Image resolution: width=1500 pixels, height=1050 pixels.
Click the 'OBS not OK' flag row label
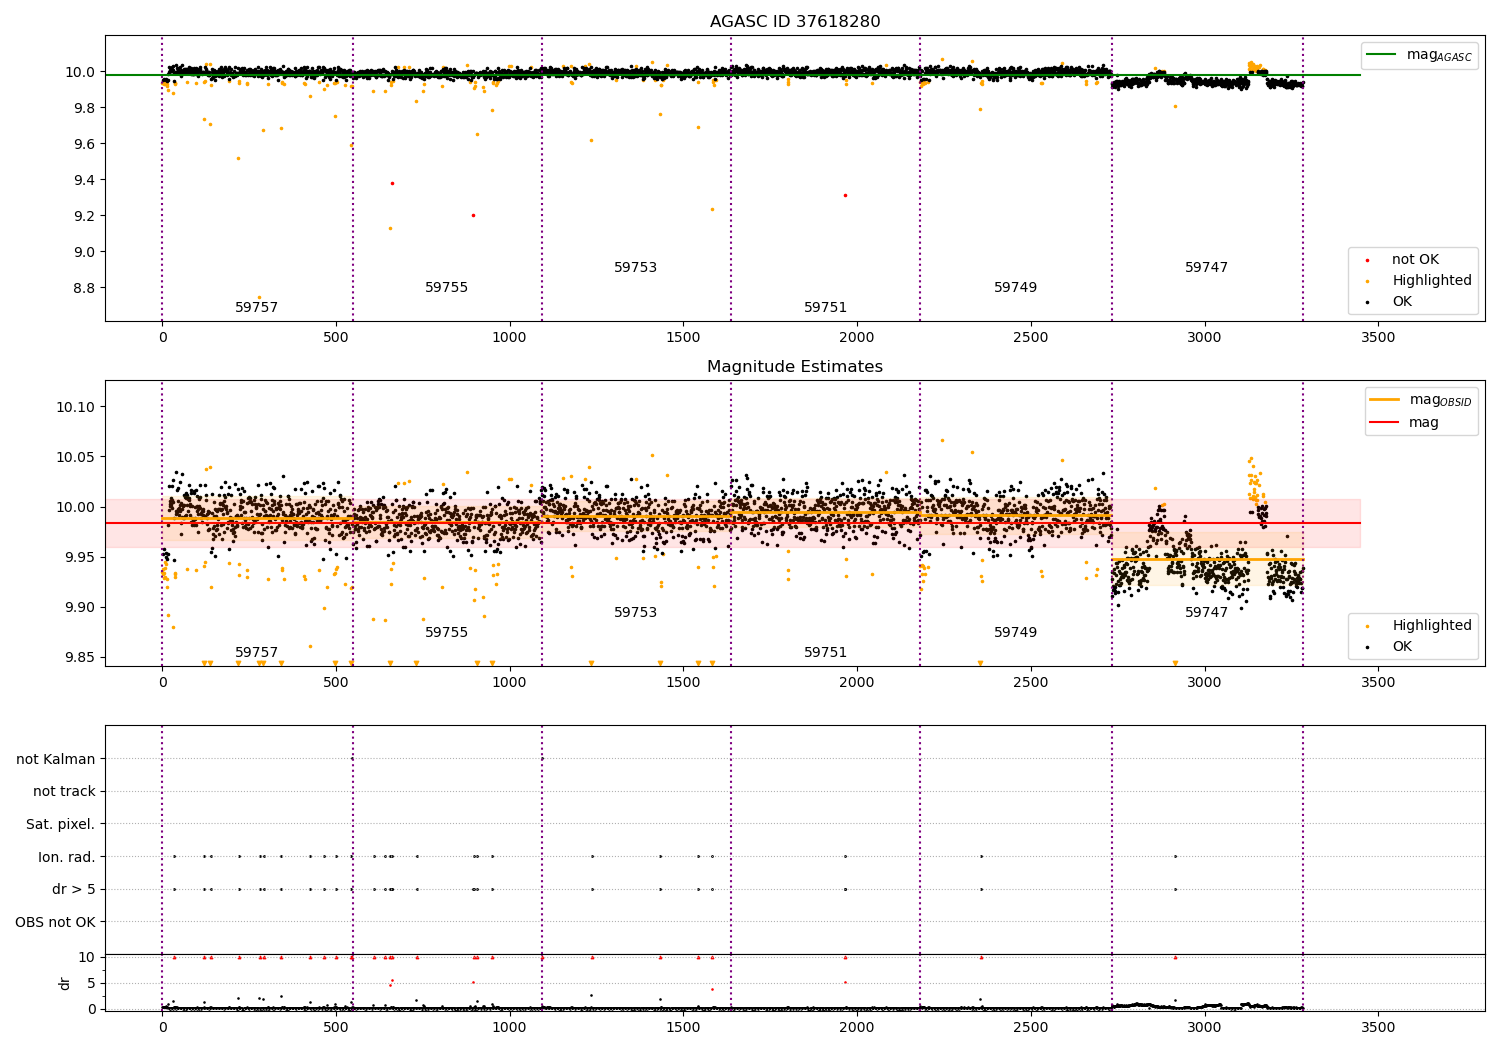pyautogui.click(x=56, y=922)
